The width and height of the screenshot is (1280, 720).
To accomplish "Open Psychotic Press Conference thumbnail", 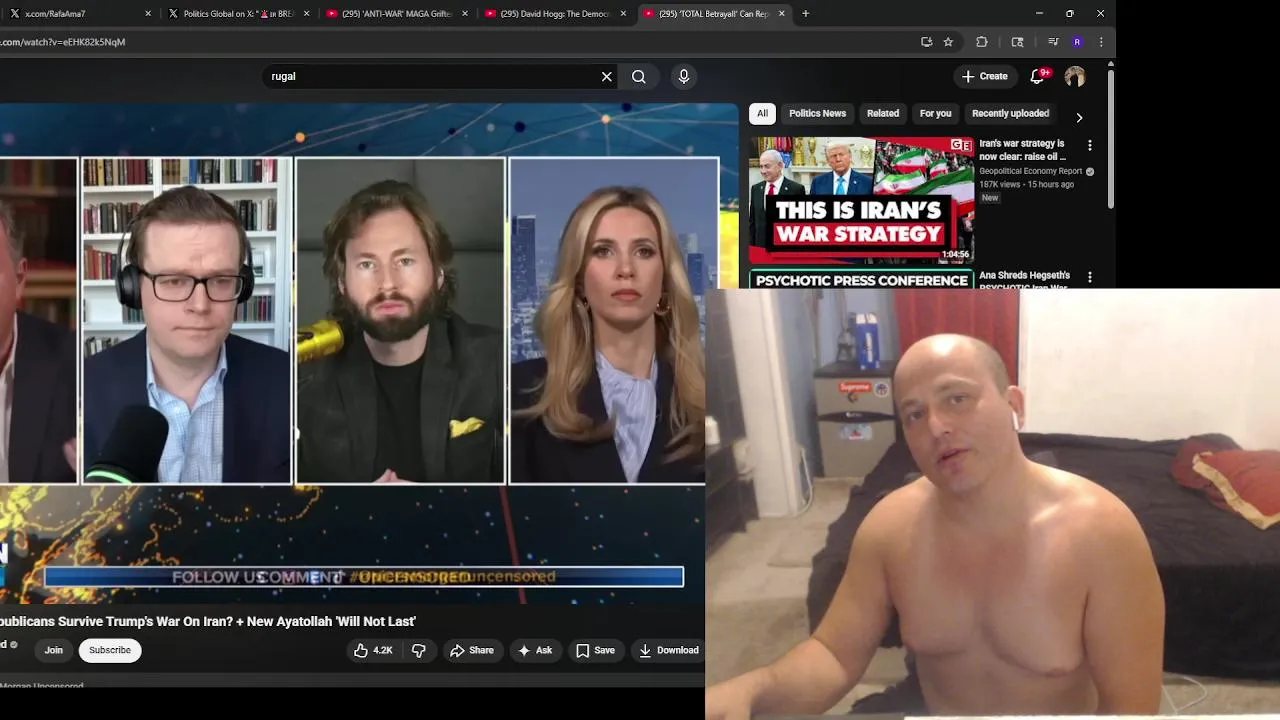I will (x=861, y=279).
